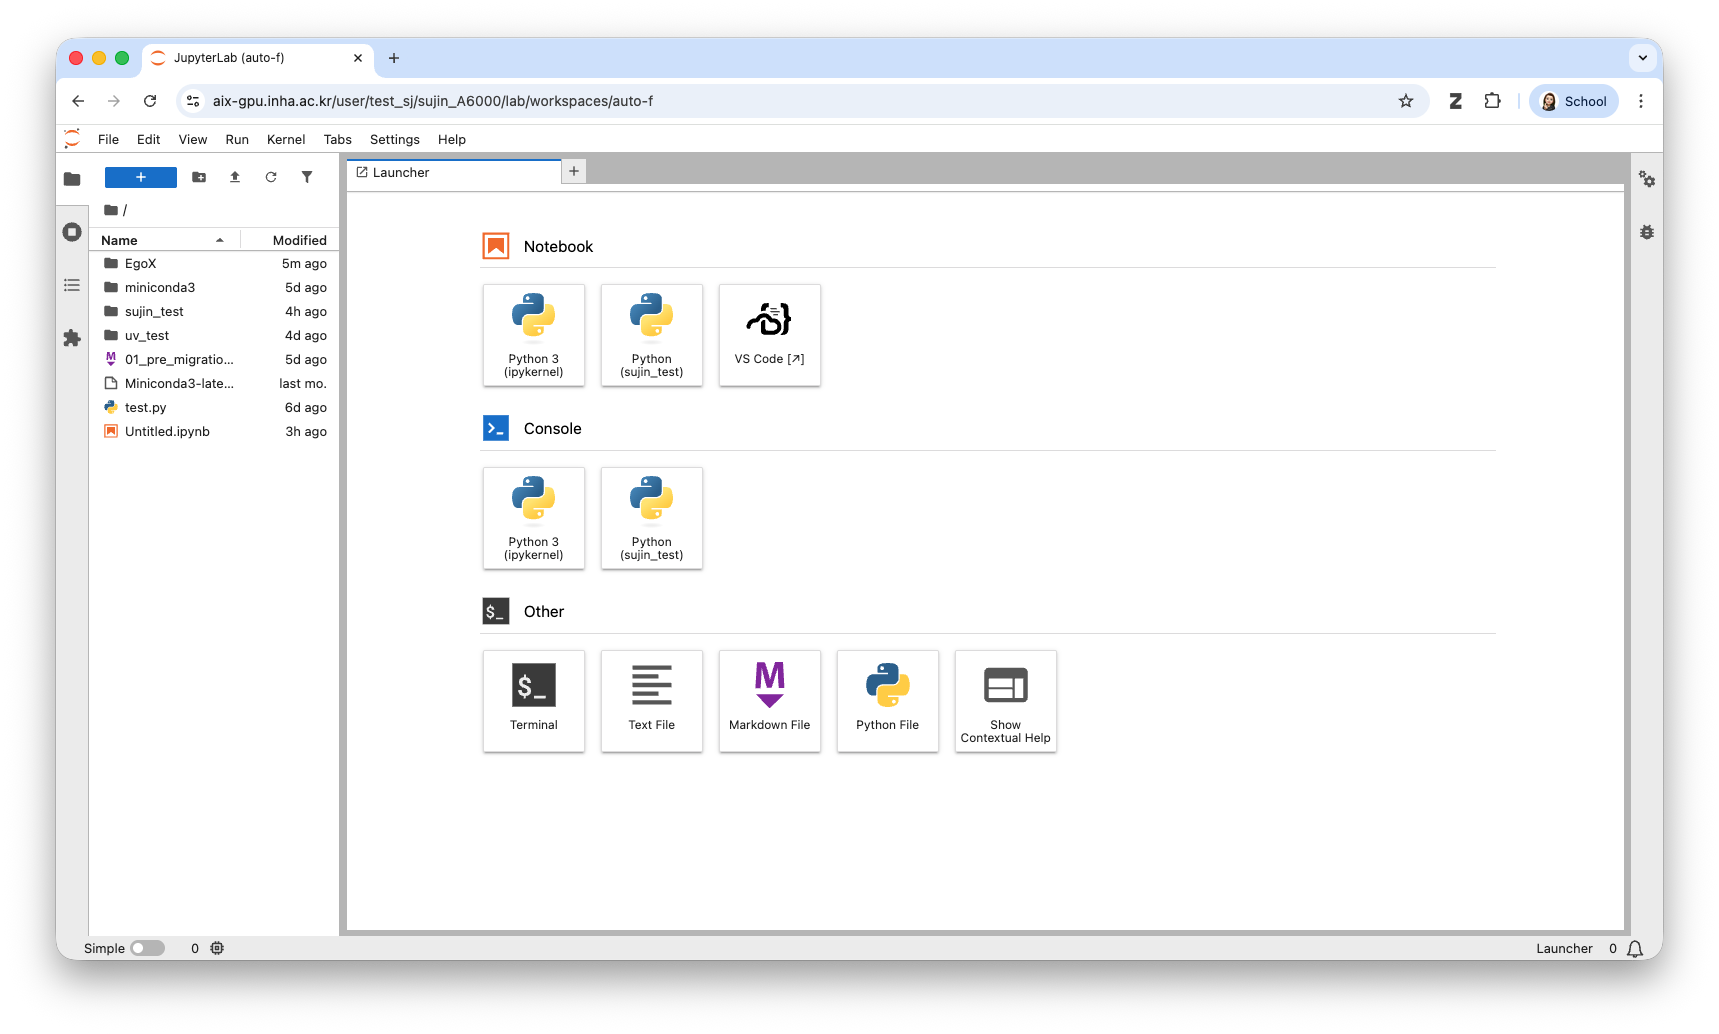Reload the browser page

(x=150, y=101)
